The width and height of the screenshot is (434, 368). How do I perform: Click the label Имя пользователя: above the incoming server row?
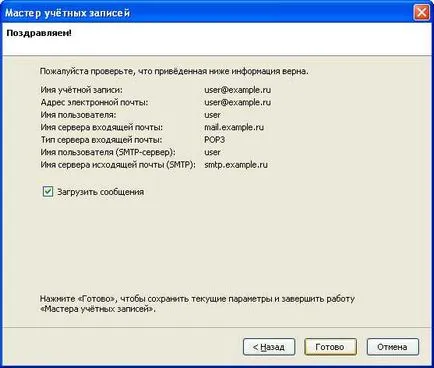(78, 115)
